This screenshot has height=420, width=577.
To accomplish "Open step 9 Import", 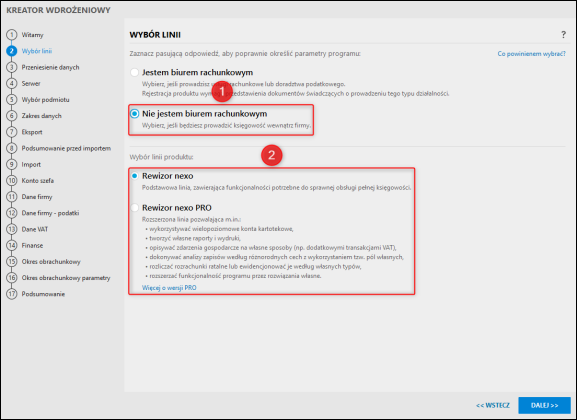I will tap(24, 165).
